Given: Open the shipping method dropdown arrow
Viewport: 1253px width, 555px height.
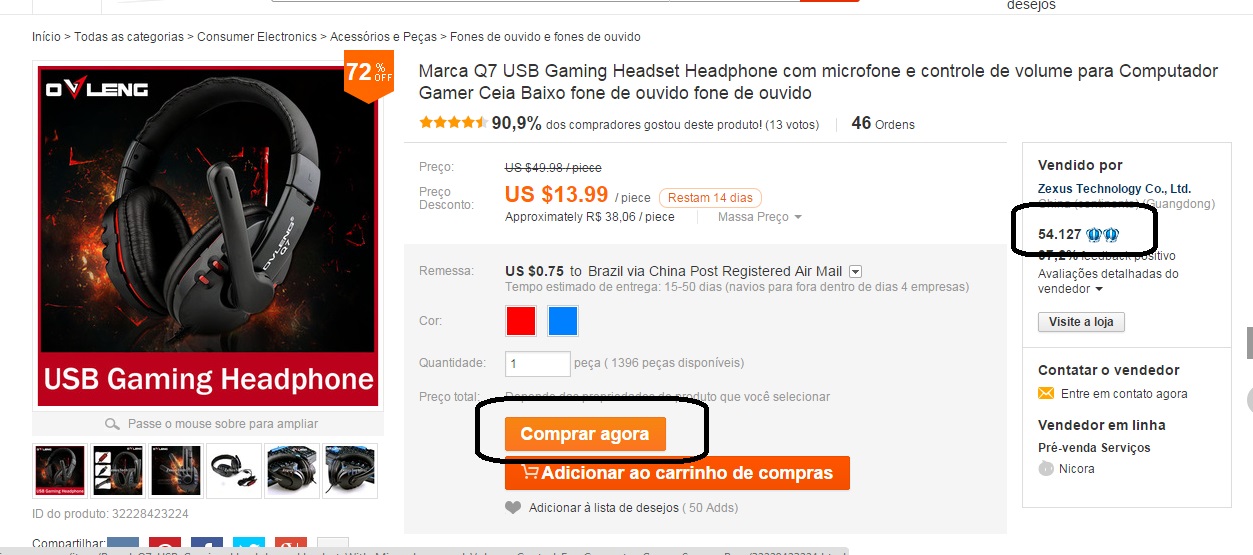Looking at the screenshot, I should 856,271.
